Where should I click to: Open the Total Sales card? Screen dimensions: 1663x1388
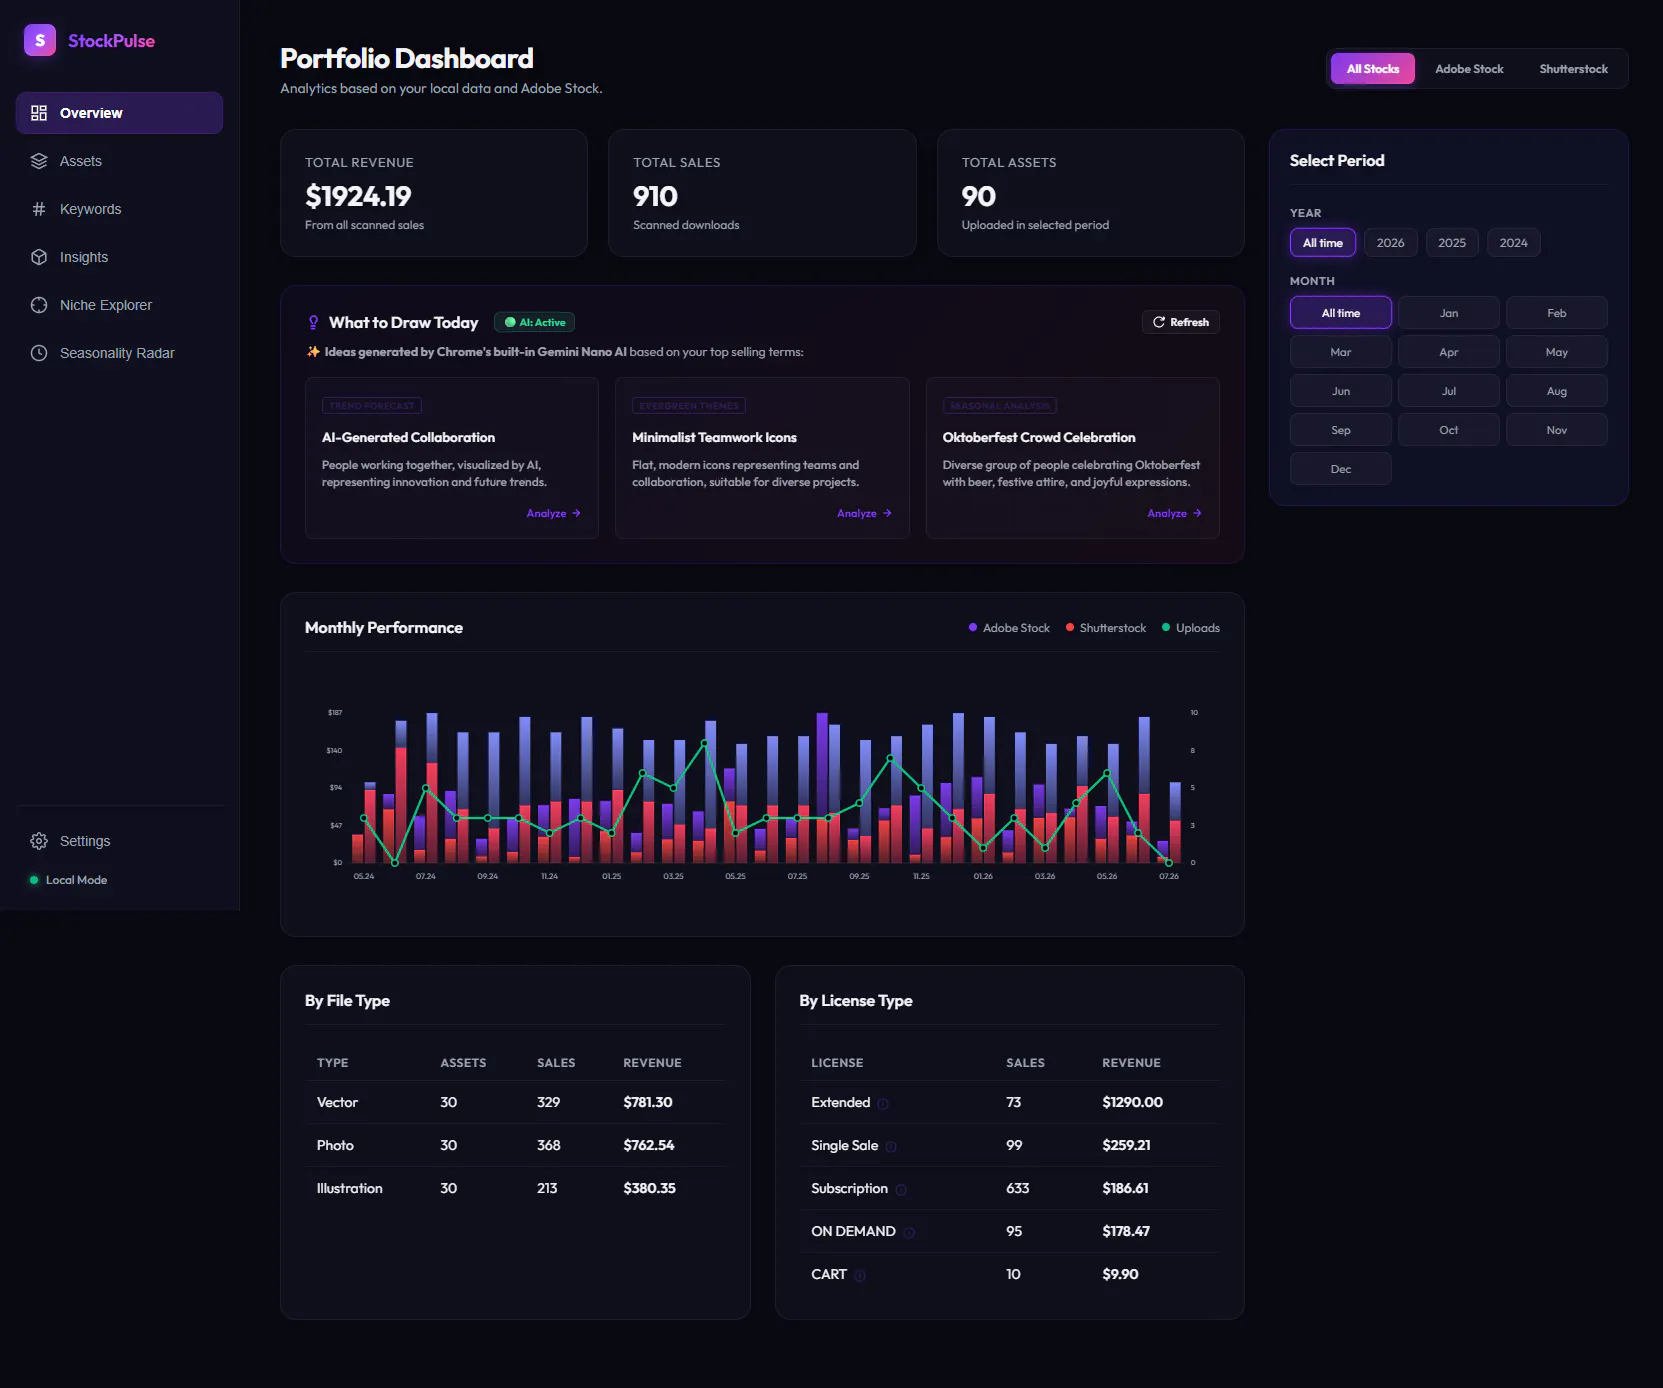click(762, 193)
